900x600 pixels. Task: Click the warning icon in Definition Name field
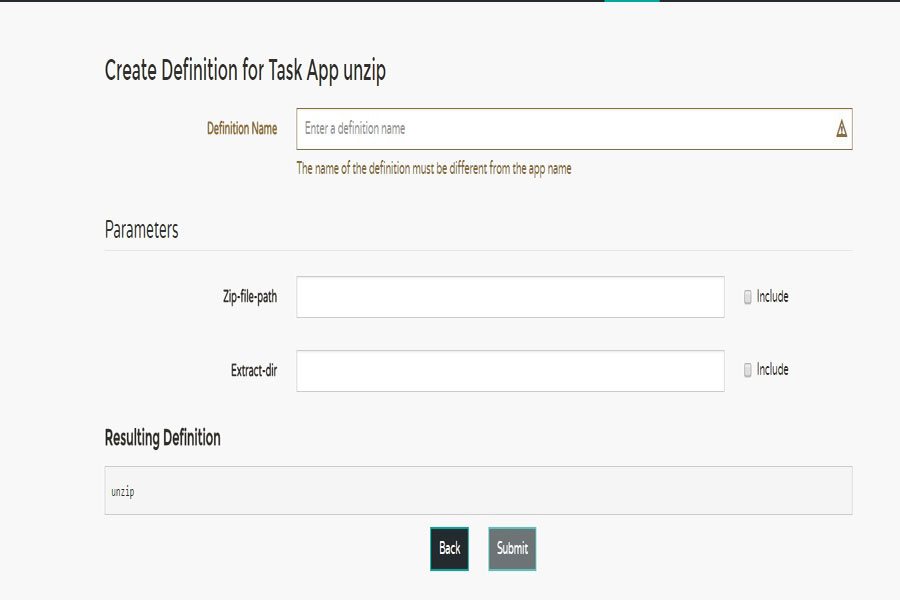point(841,129)
